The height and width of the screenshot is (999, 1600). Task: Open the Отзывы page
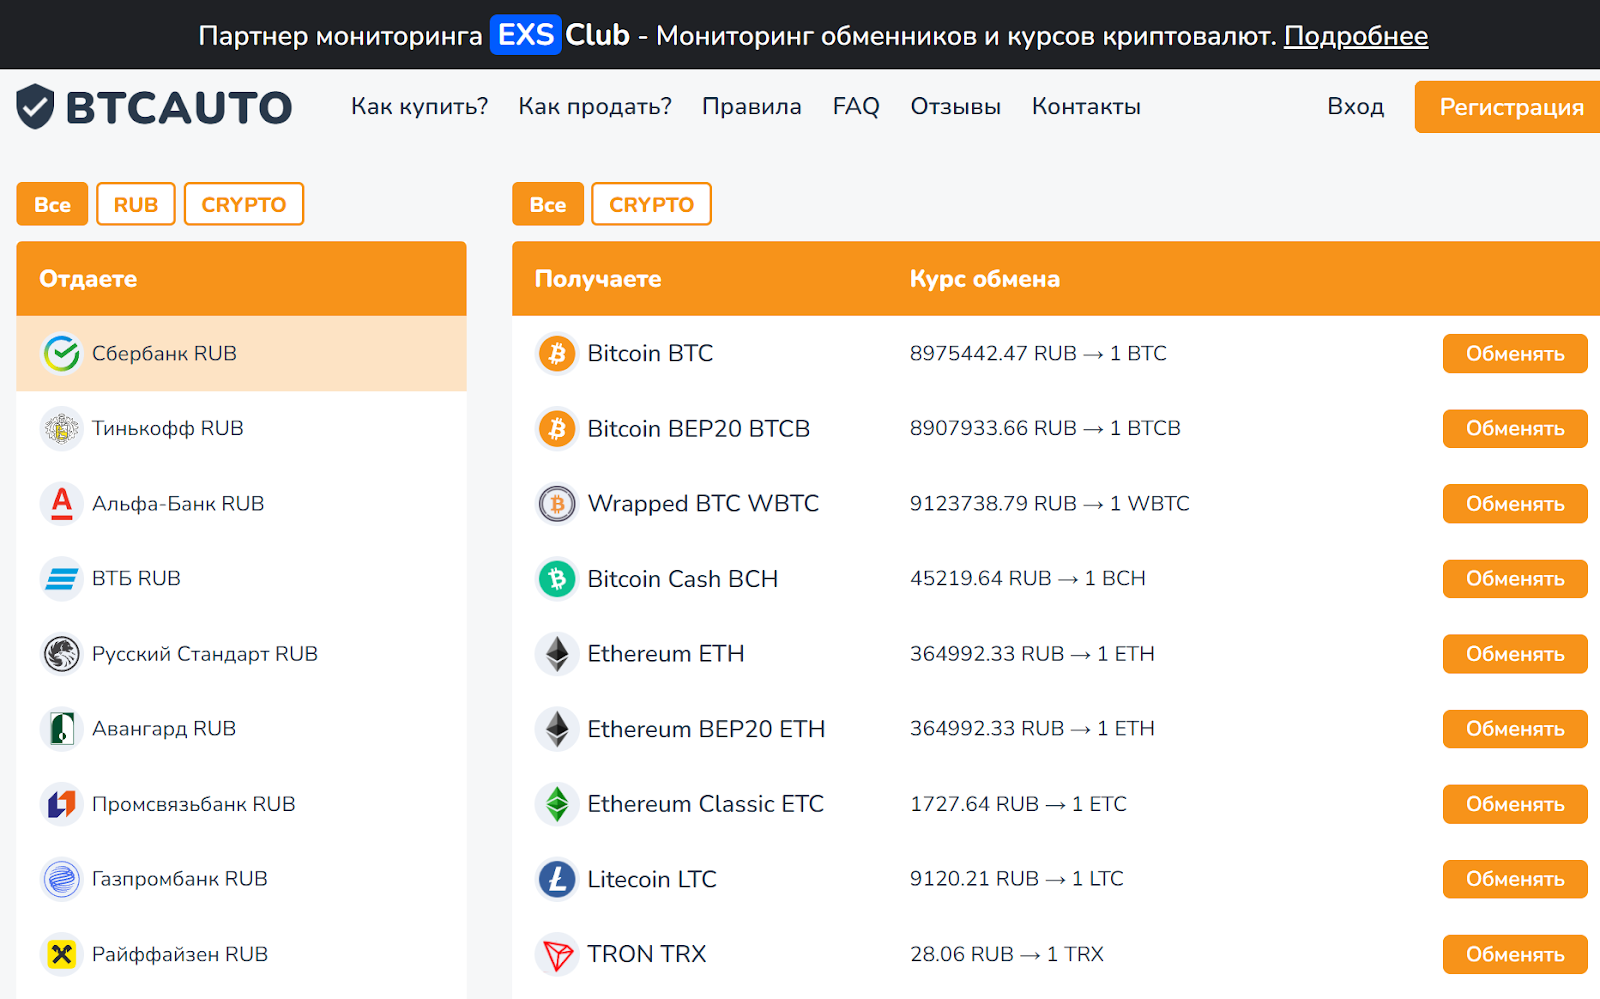(955, 106)
